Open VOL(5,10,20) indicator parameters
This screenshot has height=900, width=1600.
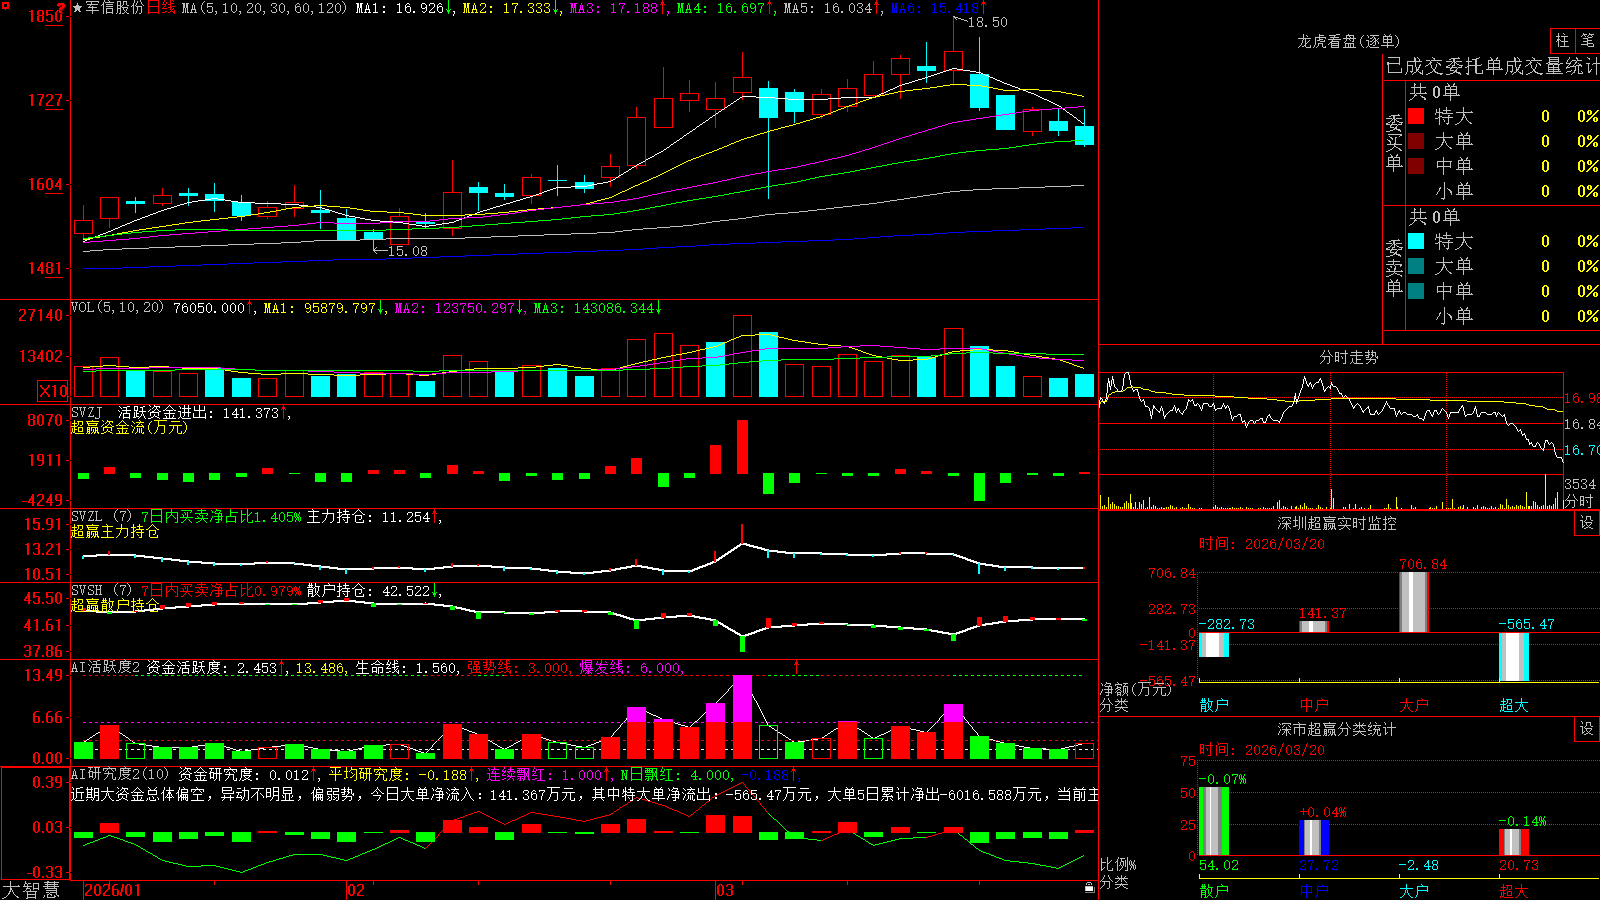point(117,308)
